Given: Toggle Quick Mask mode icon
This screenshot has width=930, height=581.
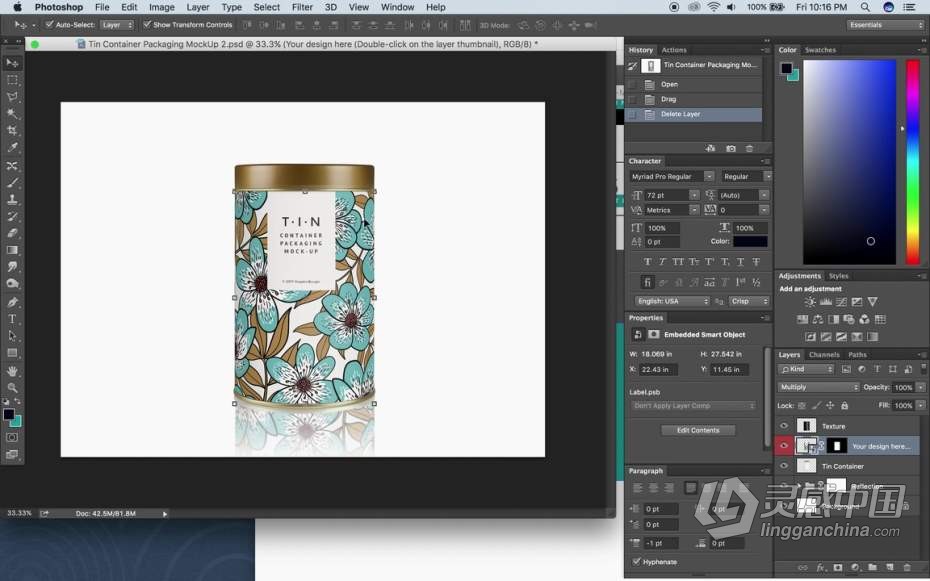Looking at the screenshot, I should click(12, 438).
